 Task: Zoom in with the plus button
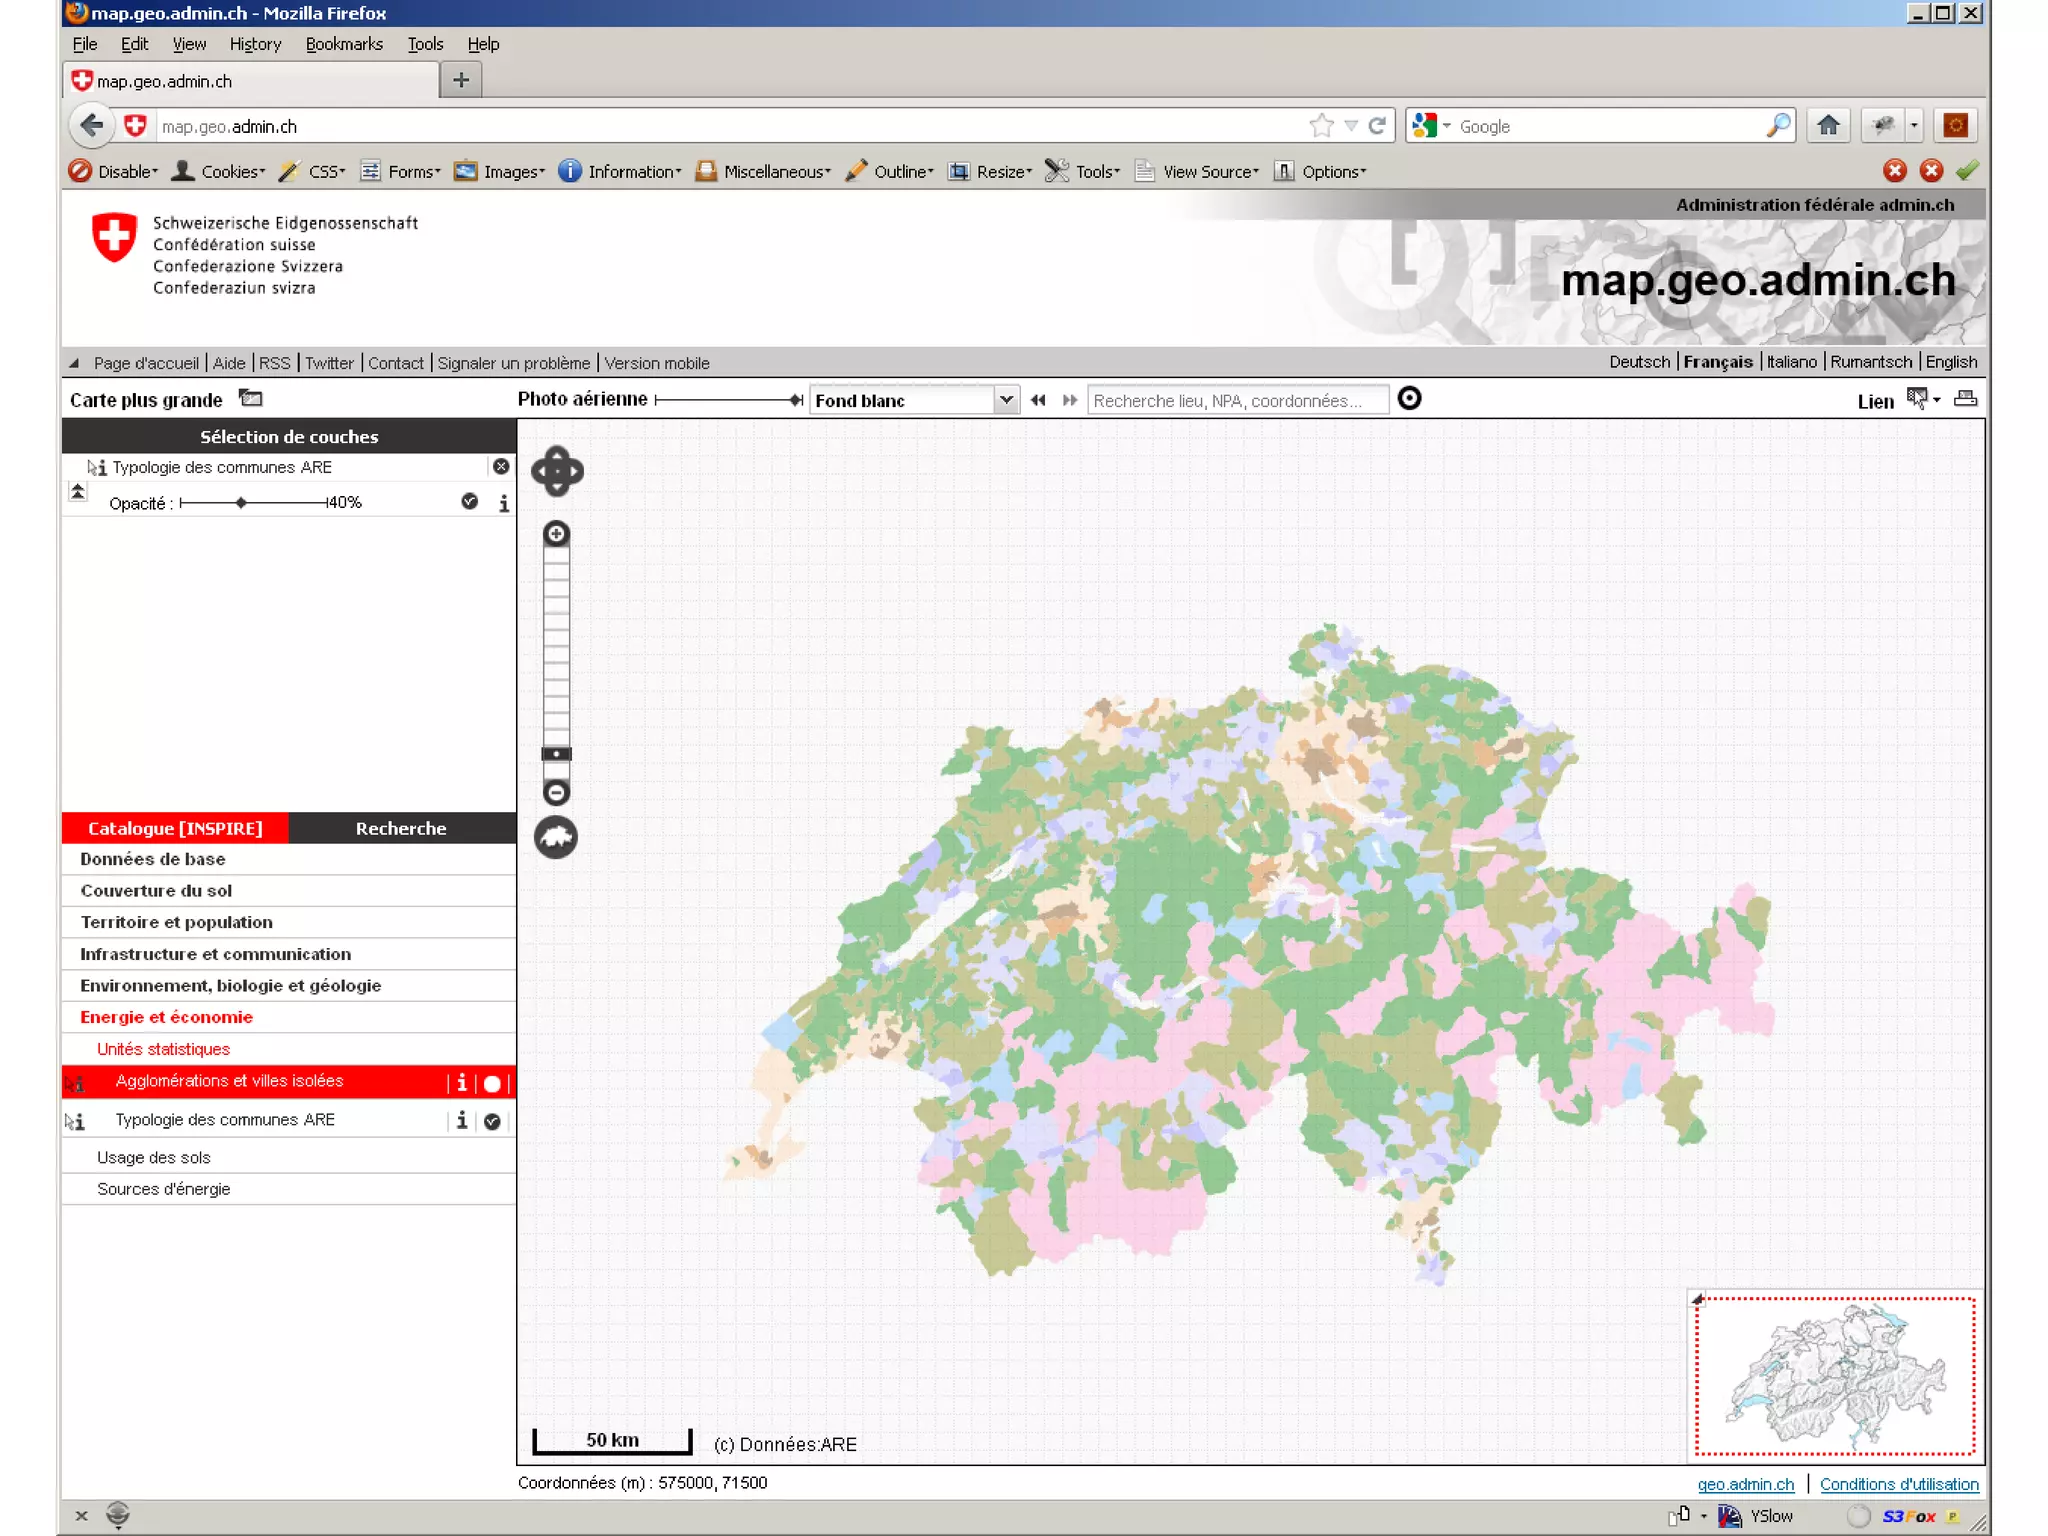(x=557, y=534)
